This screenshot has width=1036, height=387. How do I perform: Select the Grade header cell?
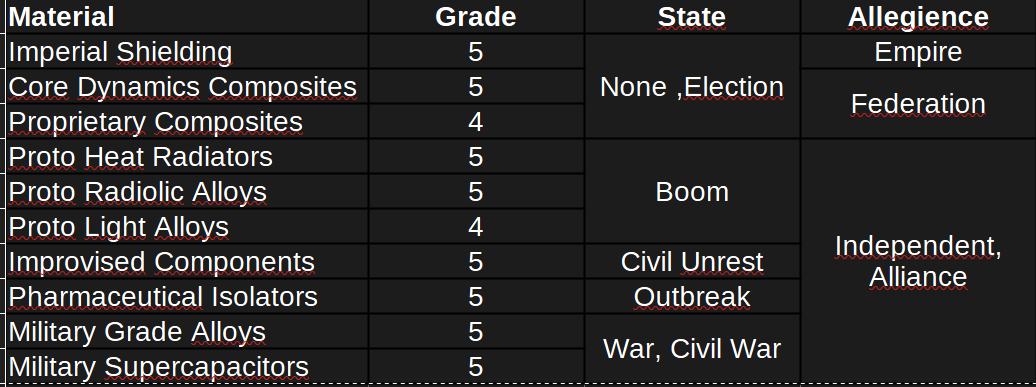point(476,17)
